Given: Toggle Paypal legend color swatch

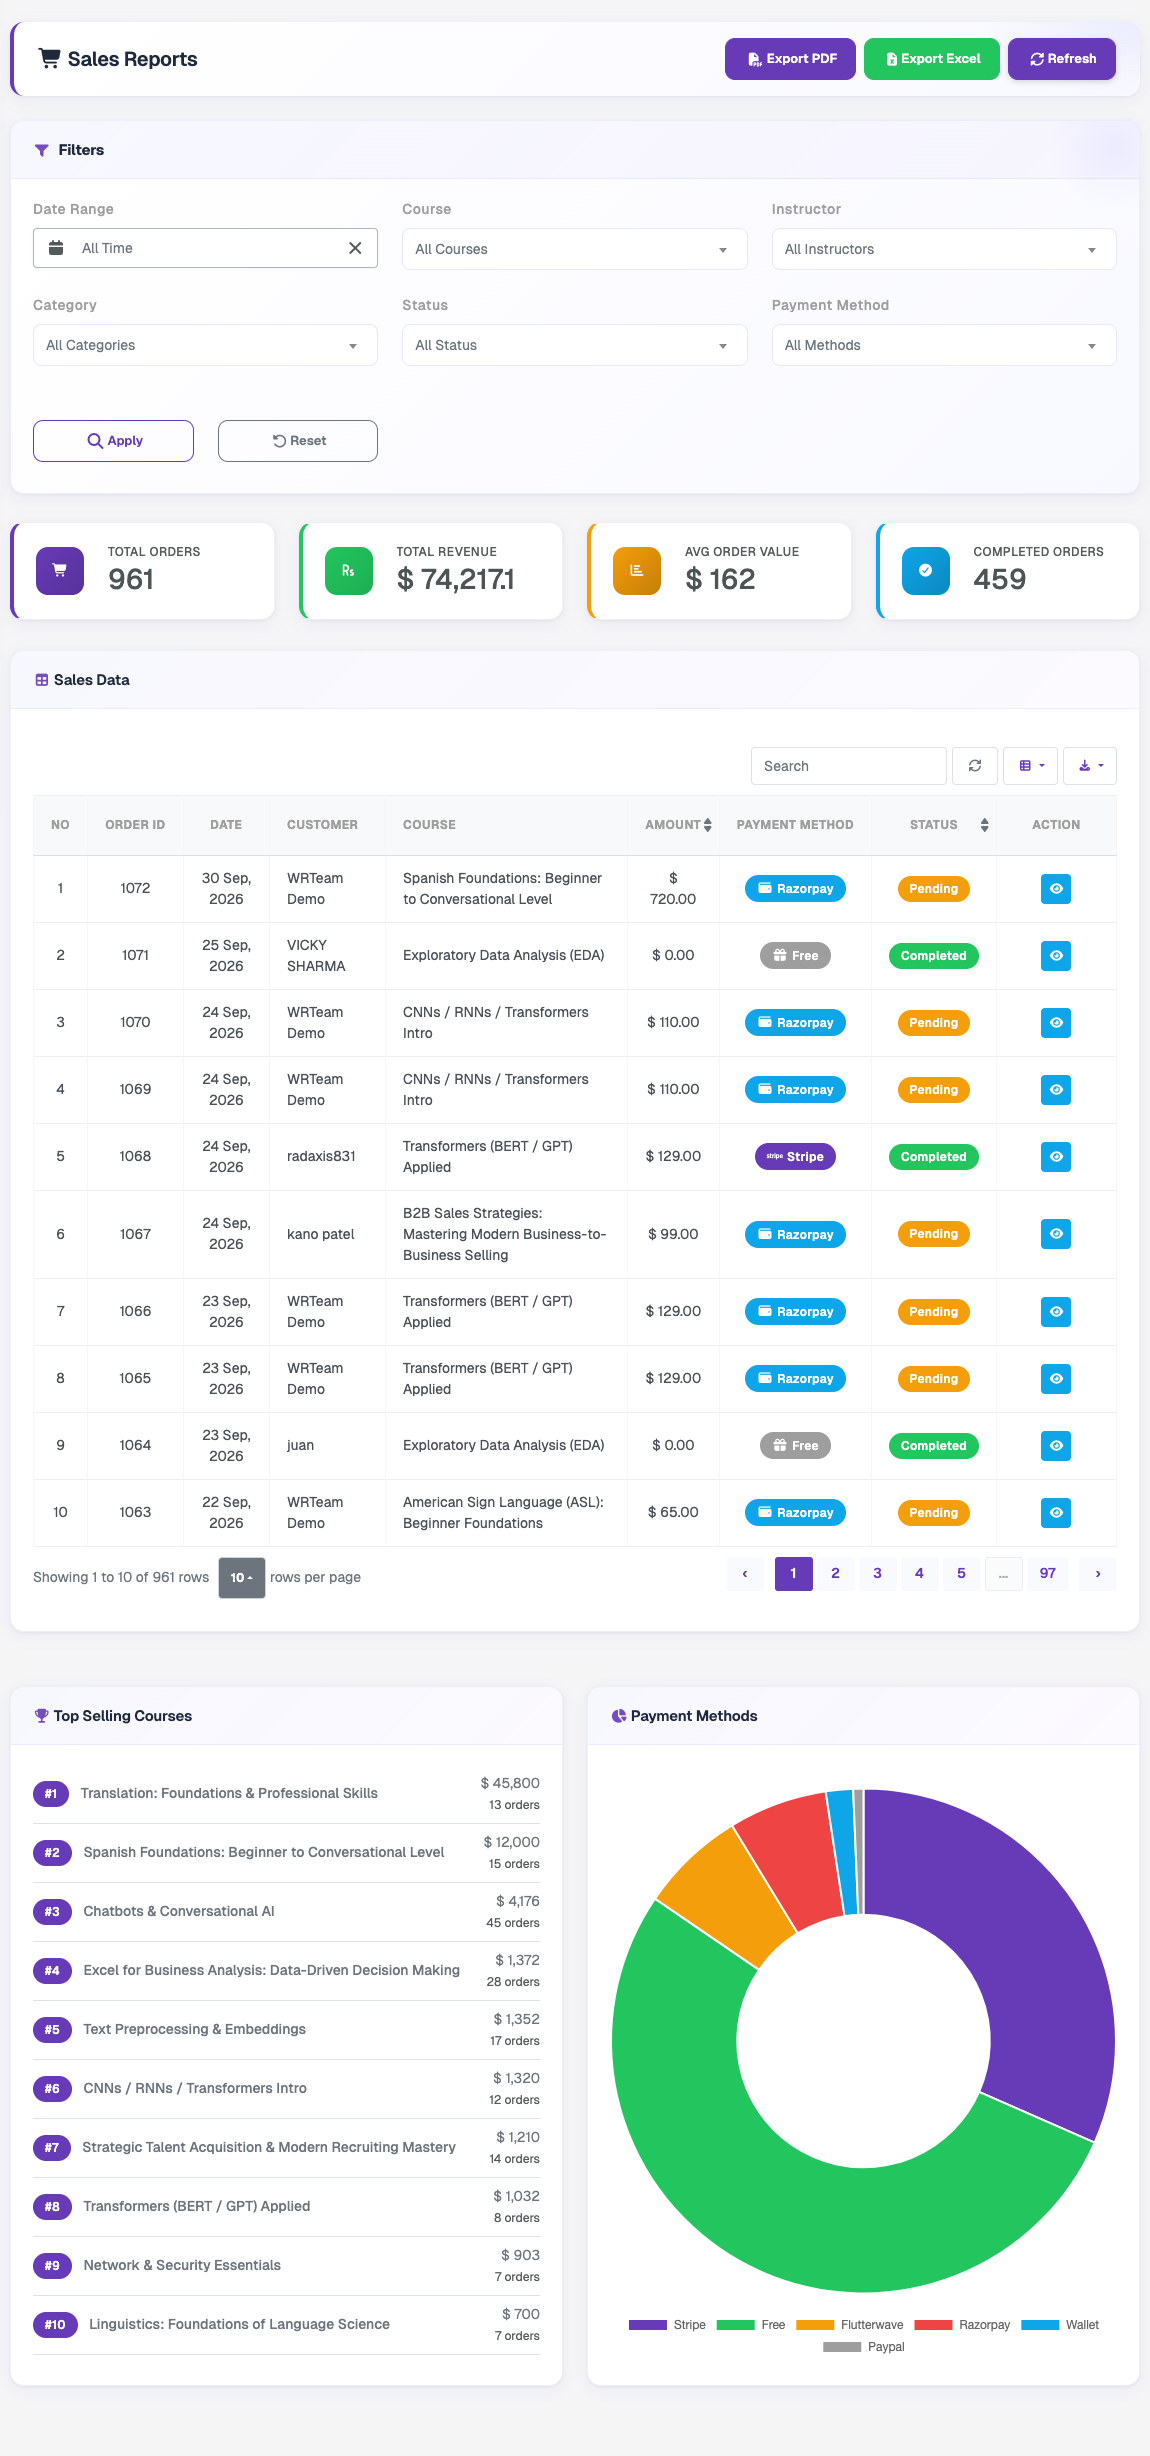Looking at the screenshot, I should pos(842,2347).
